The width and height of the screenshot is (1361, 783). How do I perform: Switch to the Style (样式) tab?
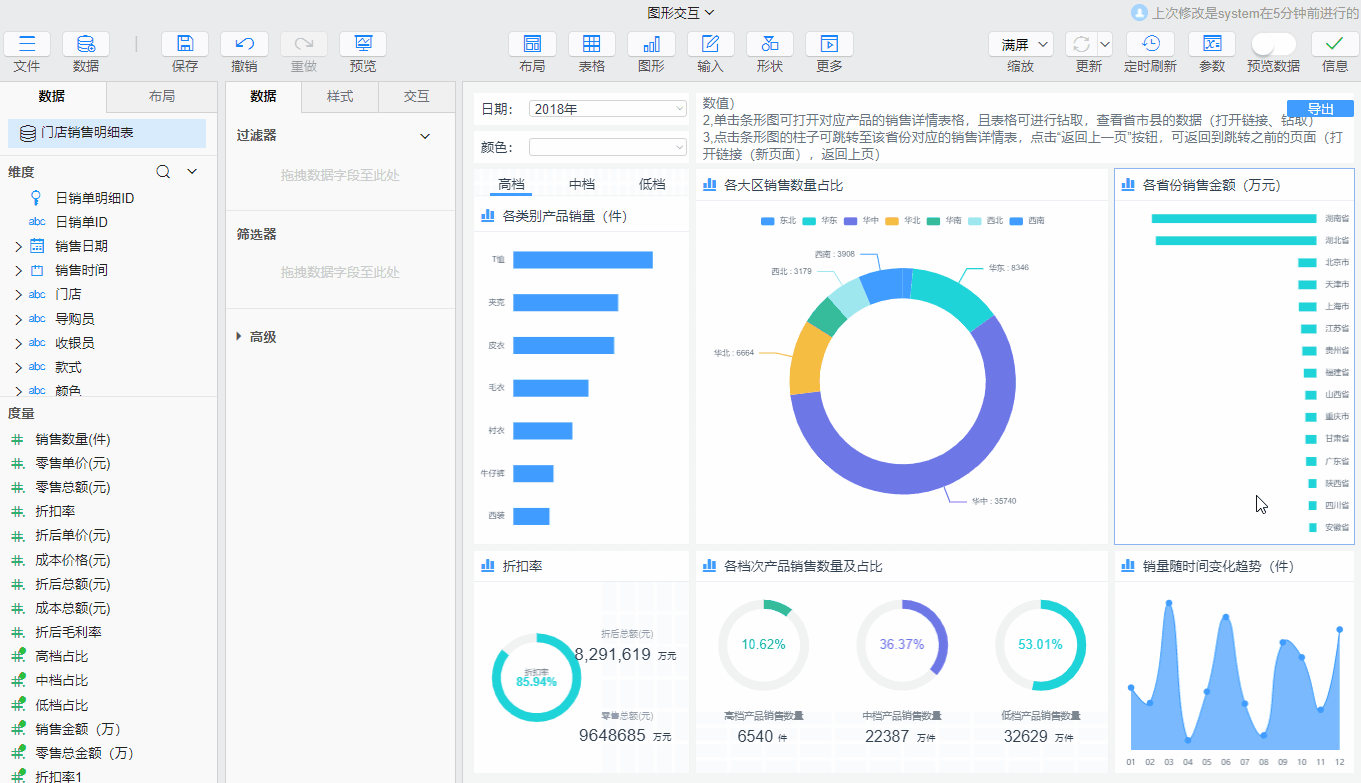[x=340, y=97]
